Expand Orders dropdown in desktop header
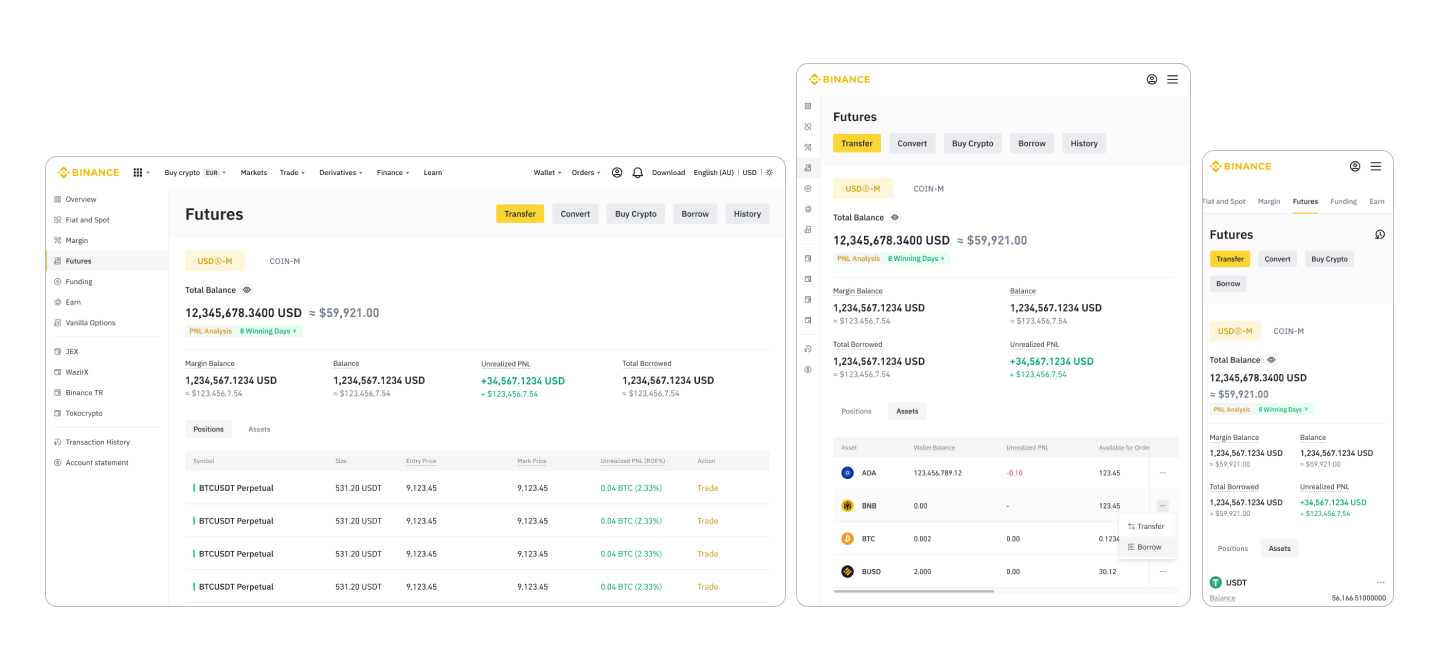This screenshot has height=670, width=1440. point(585,172)
